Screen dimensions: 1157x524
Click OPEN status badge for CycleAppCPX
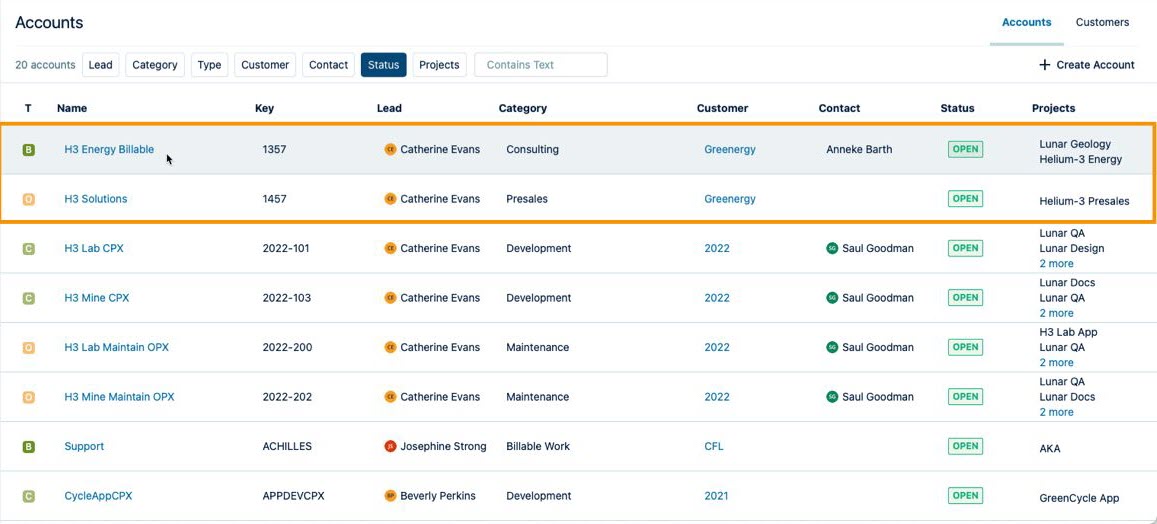click(965, 496)
